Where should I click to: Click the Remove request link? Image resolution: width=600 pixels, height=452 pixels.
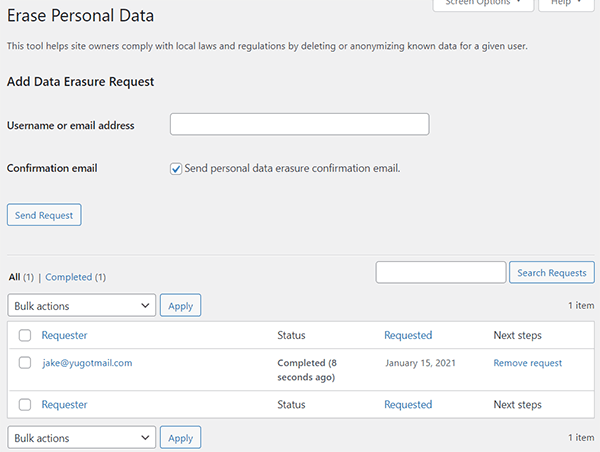(528, 363)
